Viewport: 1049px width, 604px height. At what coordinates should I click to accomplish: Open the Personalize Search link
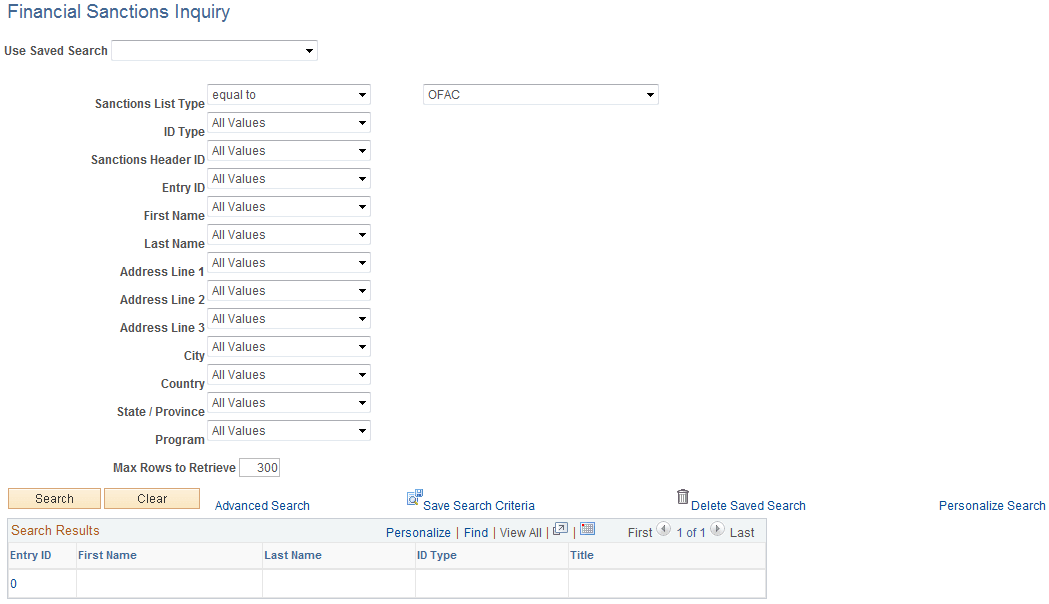[992, 506]
